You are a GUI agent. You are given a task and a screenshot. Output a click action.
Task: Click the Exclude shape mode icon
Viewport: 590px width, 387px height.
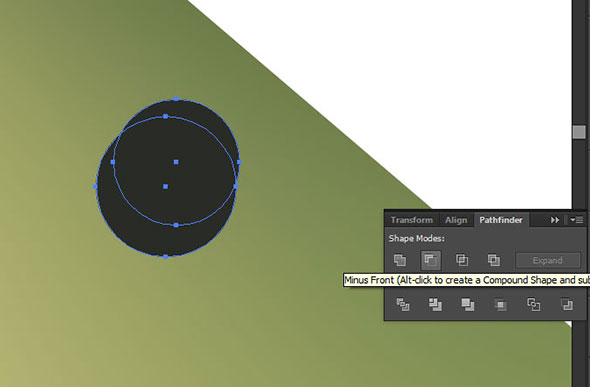pos(494,260)
